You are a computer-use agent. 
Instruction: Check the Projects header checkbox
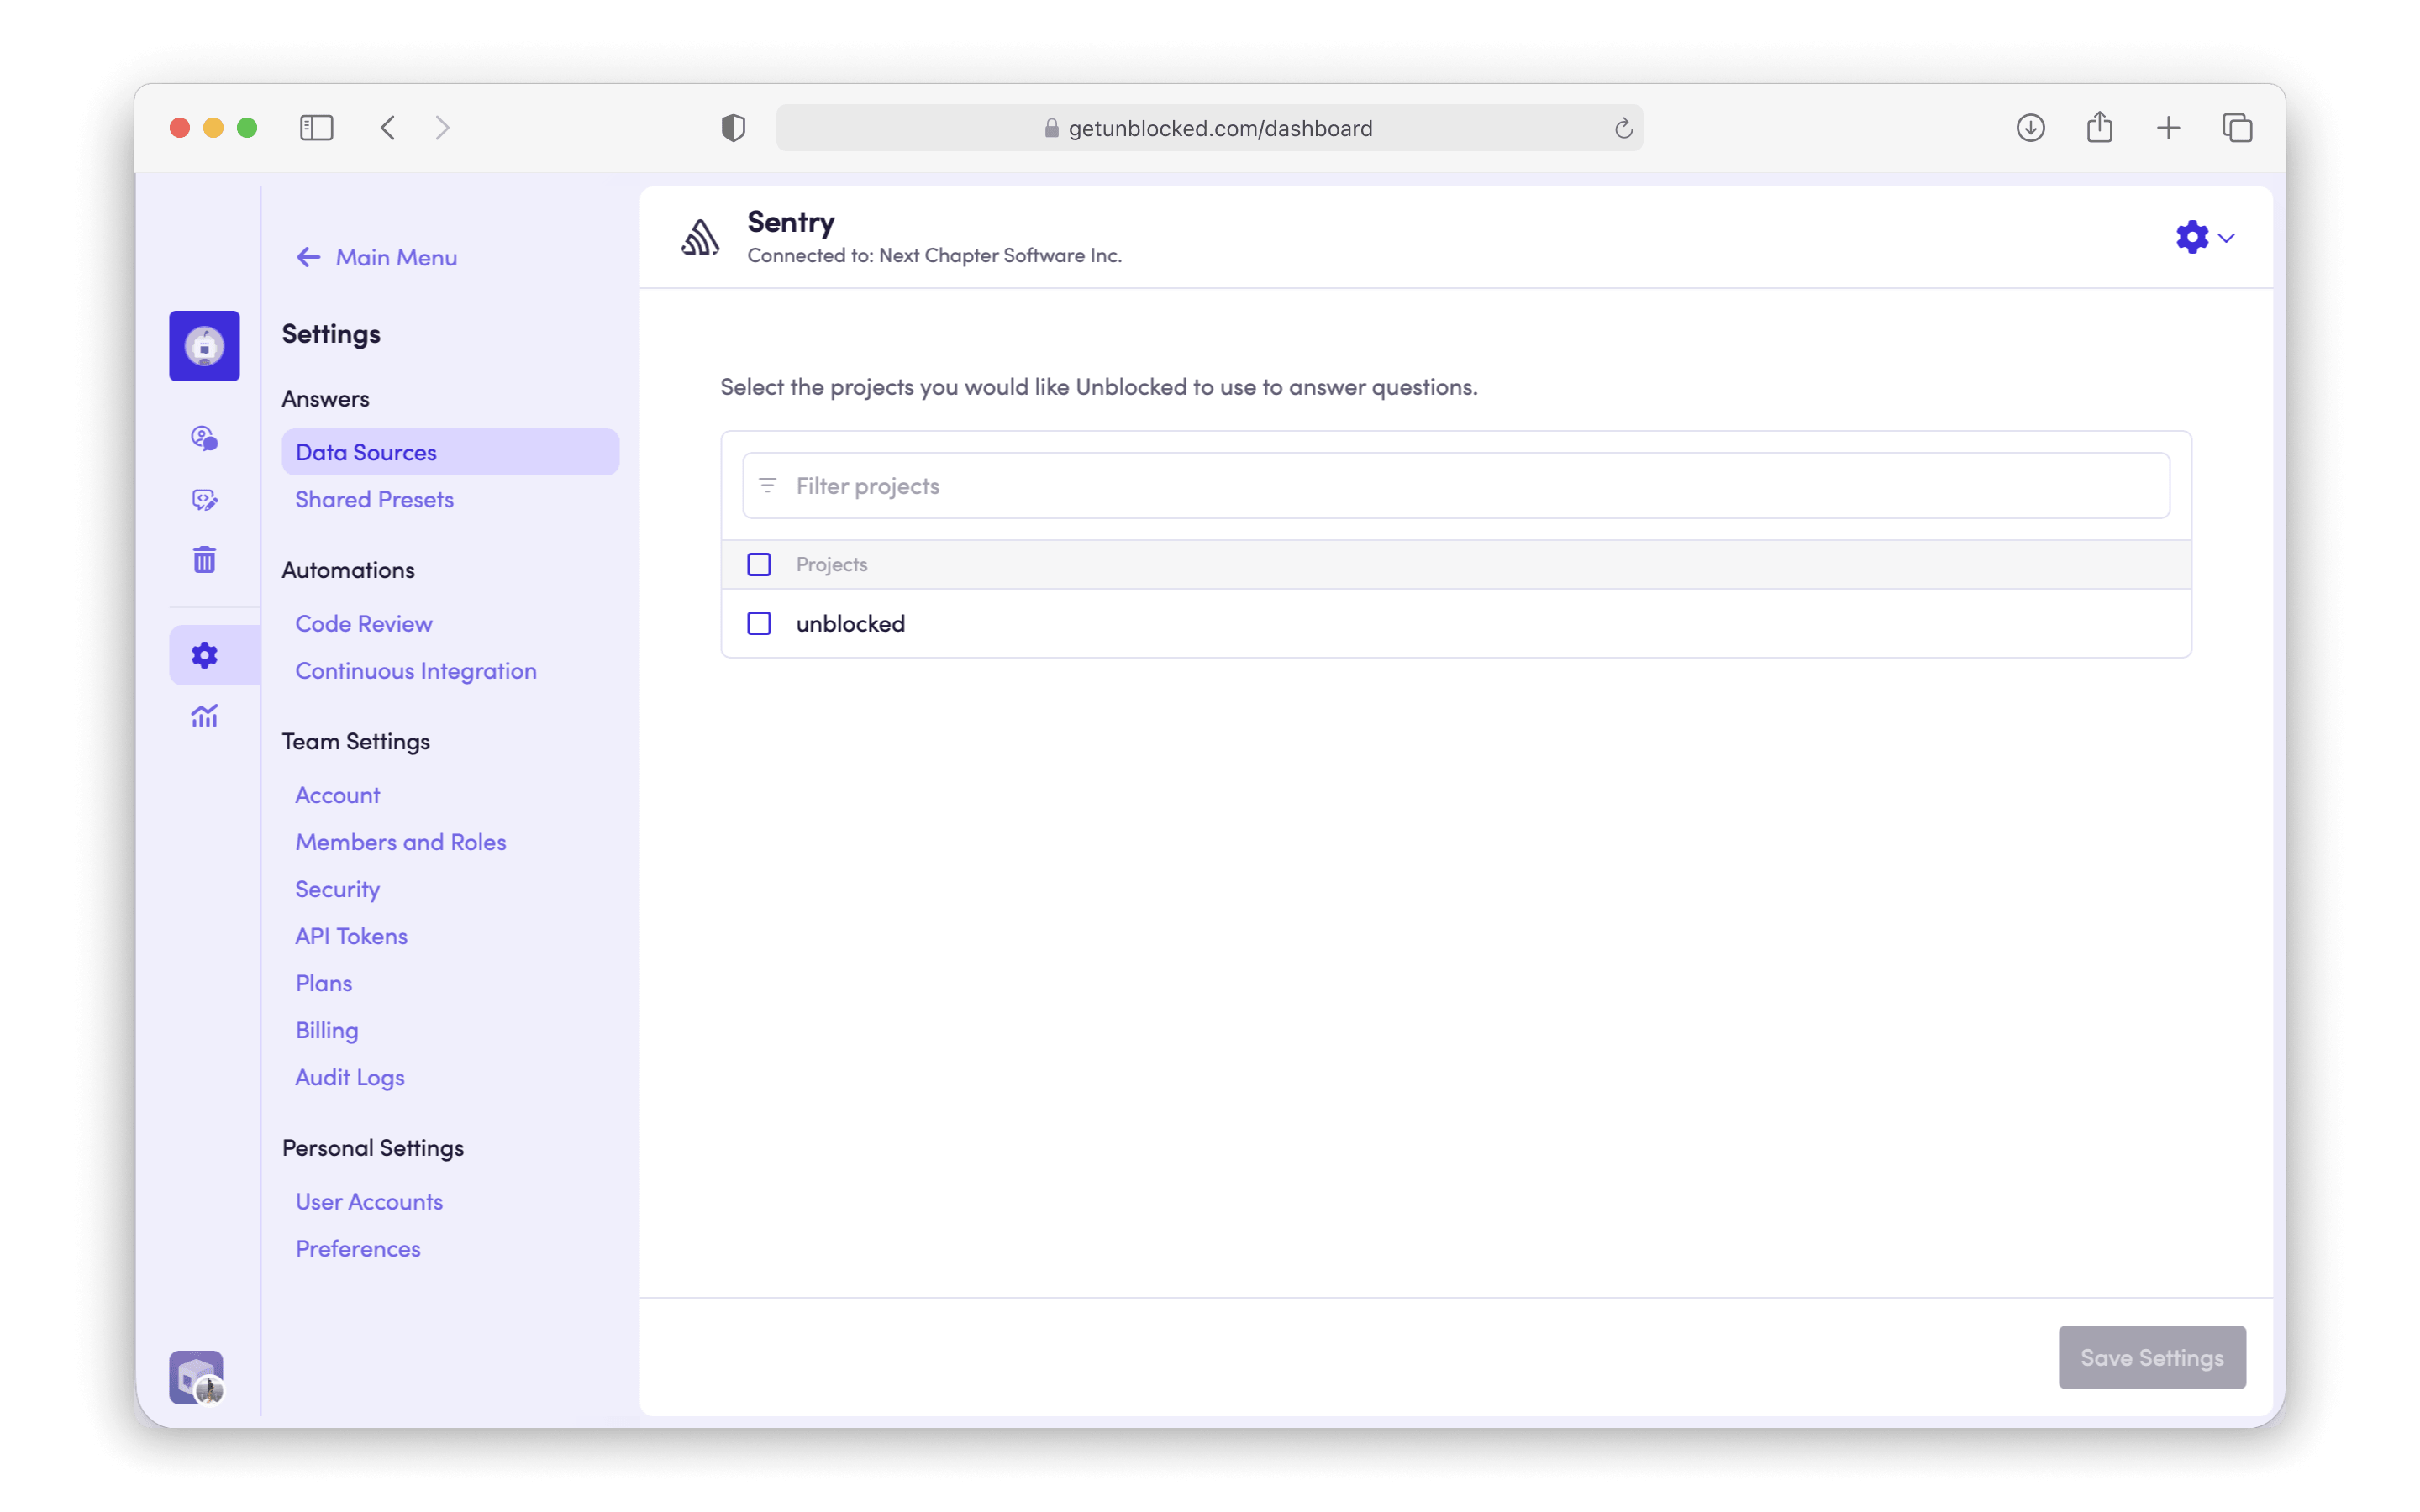pyautogui.click(x=759, y=564)
